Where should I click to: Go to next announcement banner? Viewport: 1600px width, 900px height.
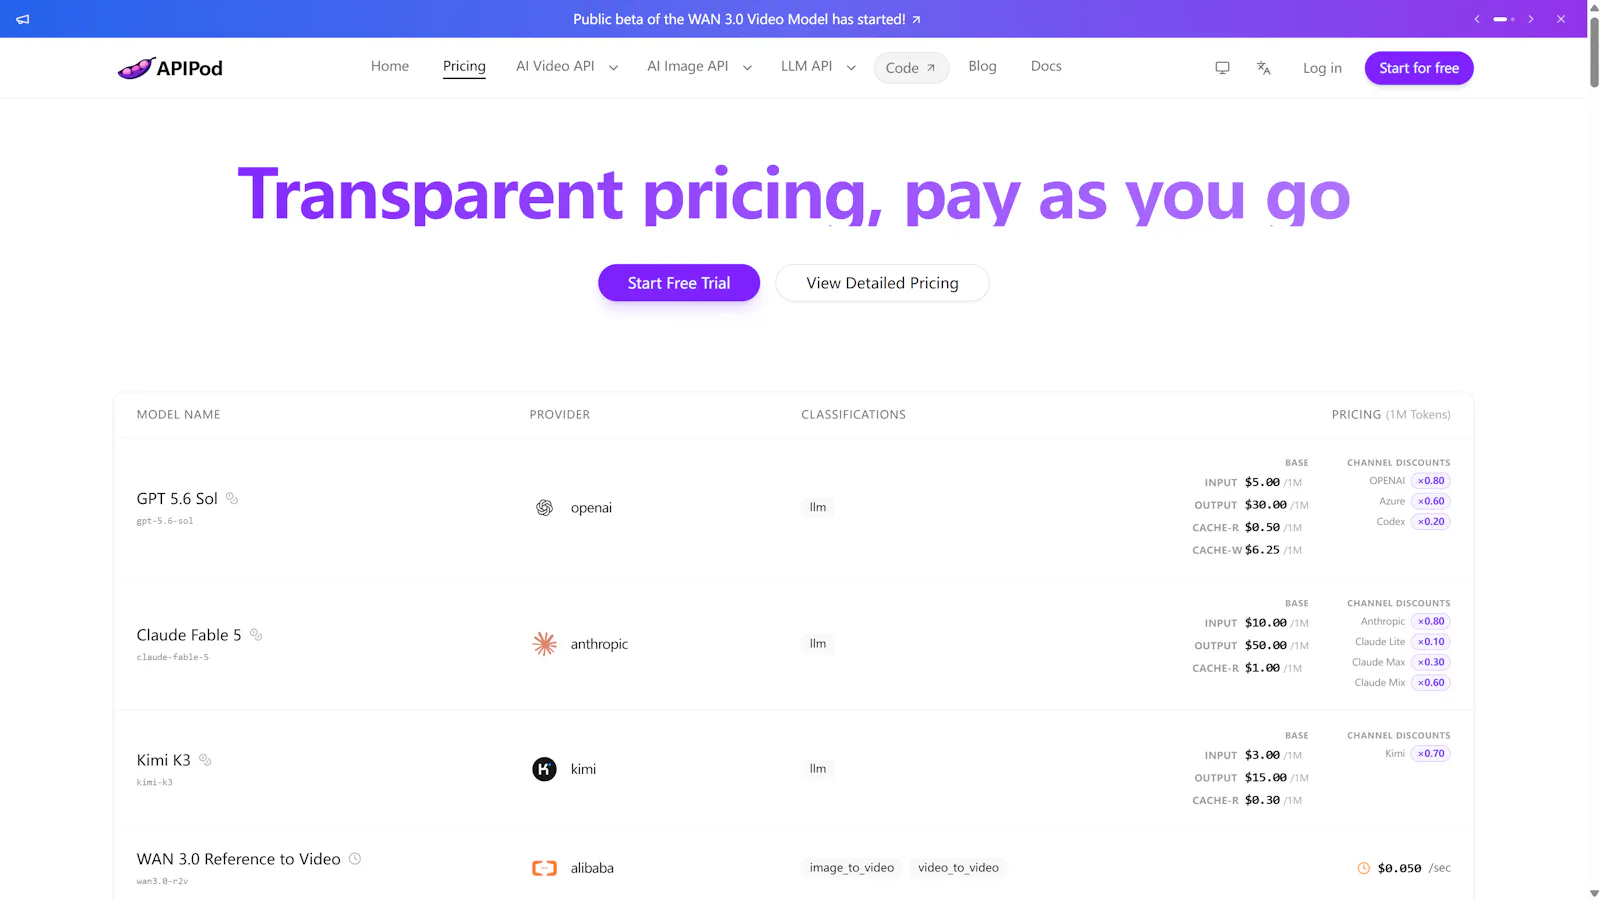pyautogui.click(x=1531, y=19)
